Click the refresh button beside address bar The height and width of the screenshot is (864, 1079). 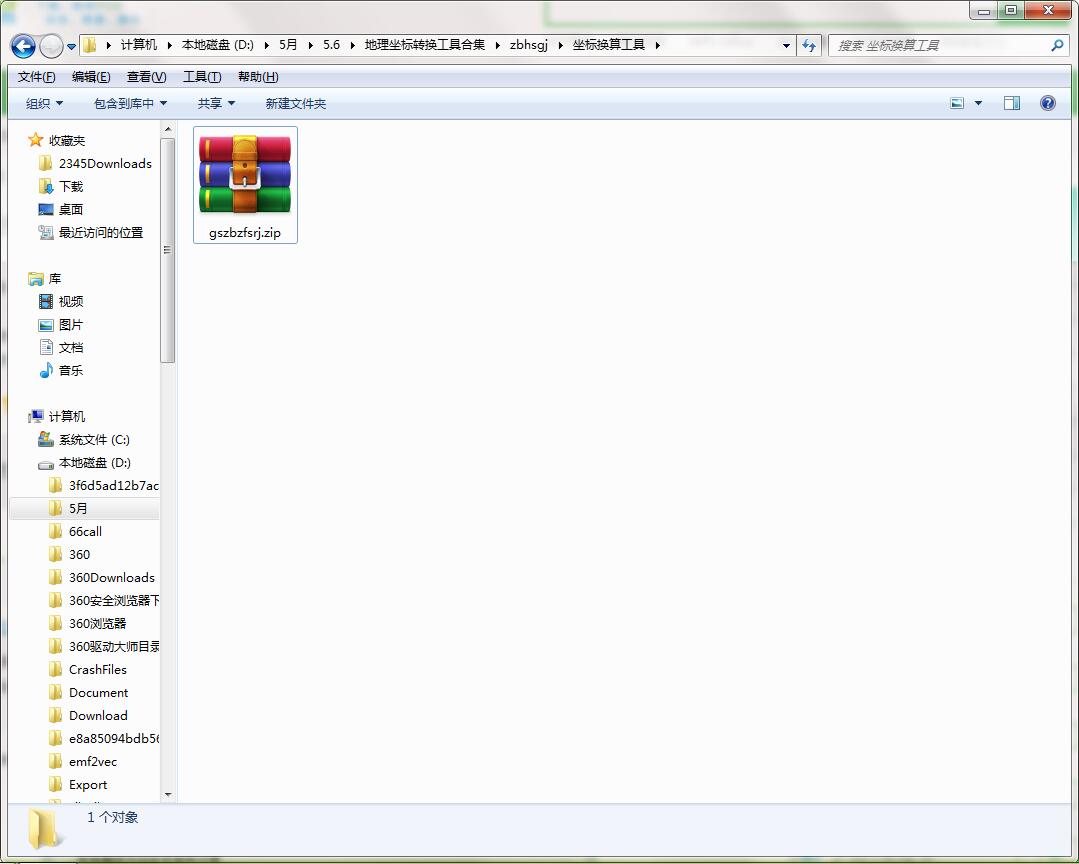coord(809,45)
